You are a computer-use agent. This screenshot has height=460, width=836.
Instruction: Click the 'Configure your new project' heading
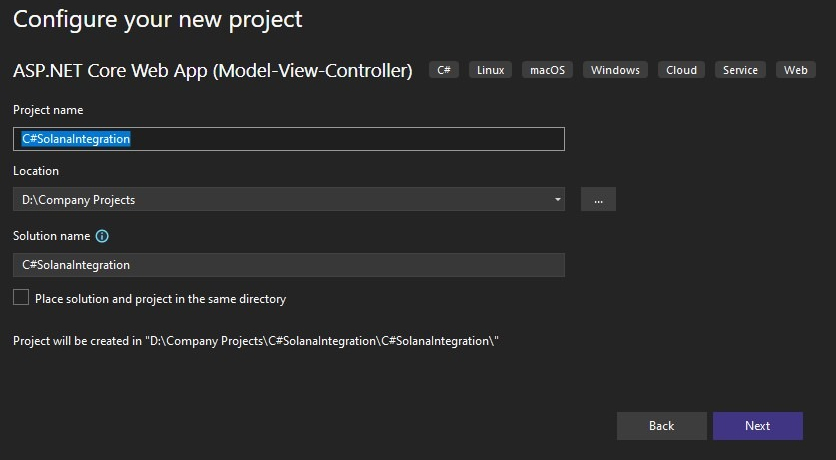pyautogui.click(x=158, y=20)
